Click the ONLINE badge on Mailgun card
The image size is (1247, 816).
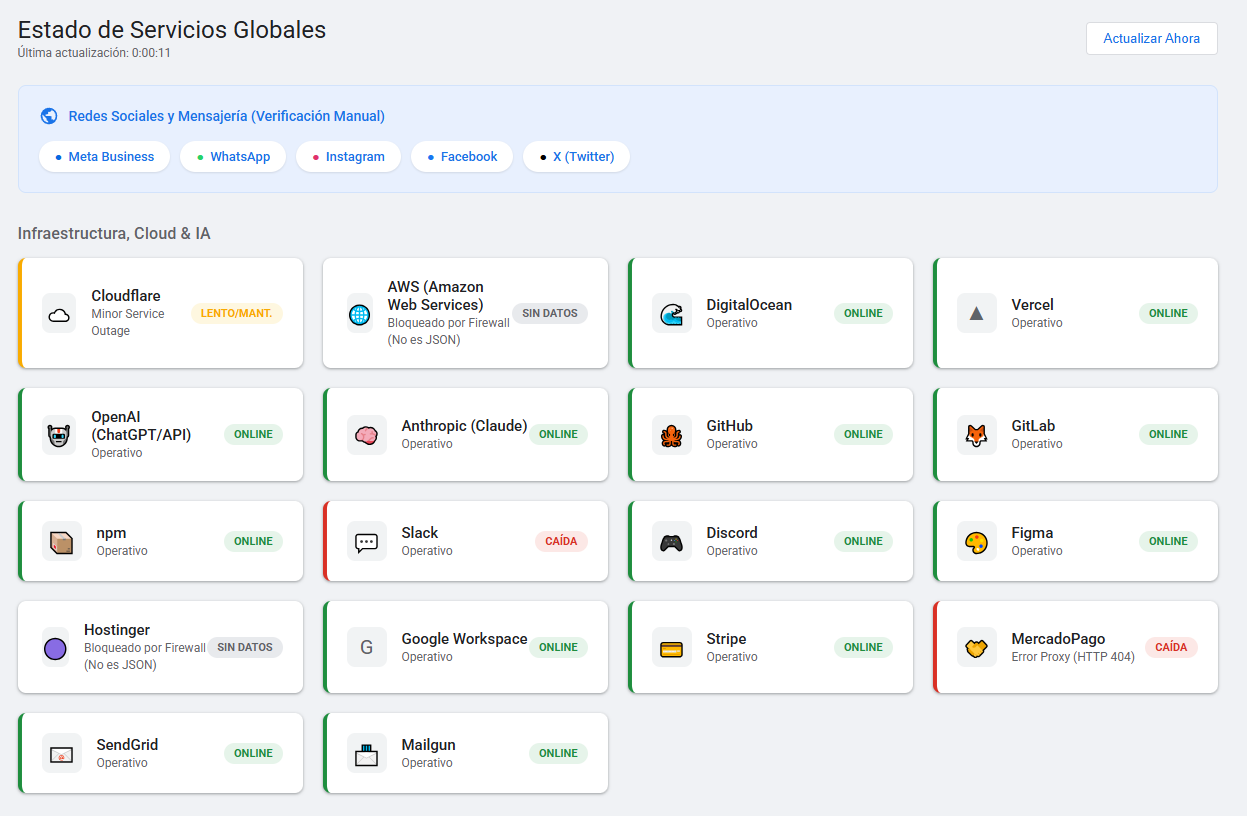point(558,754)
